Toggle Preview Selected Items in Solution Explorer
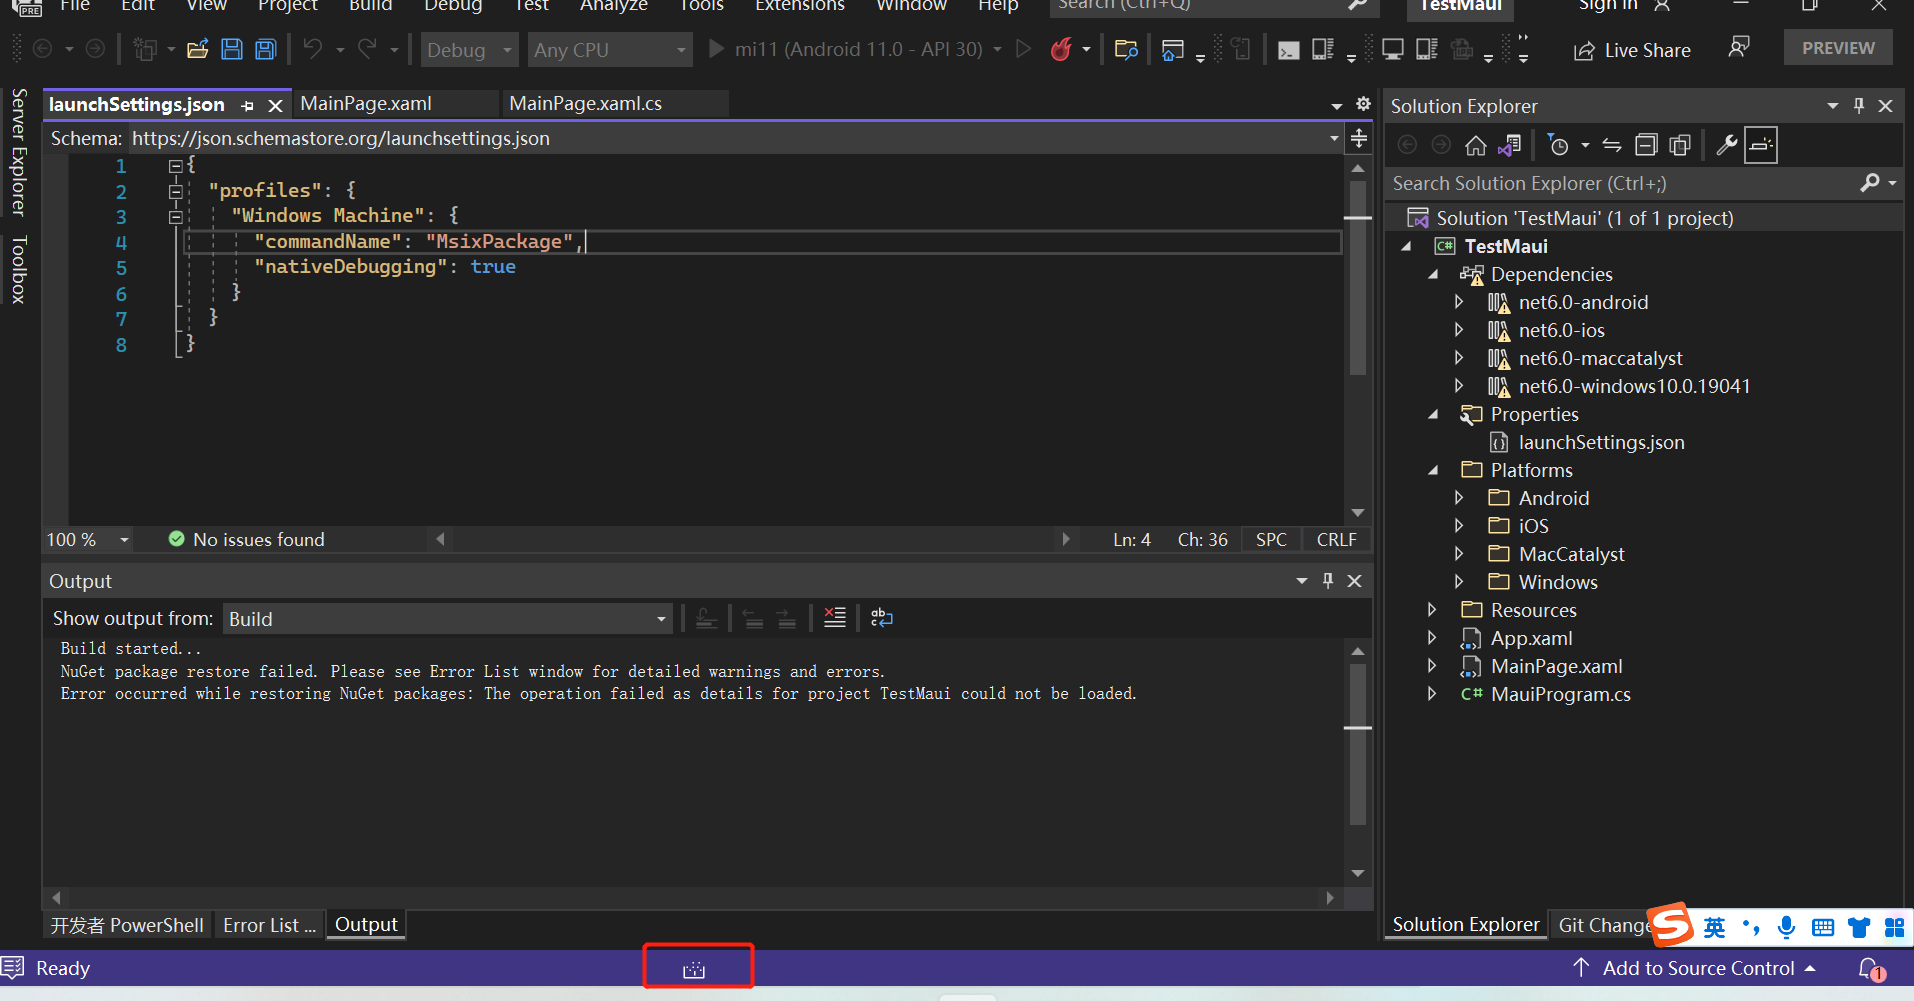Image resolution: width=1914 pixels, height=1001 pixels. [1761, 146]
